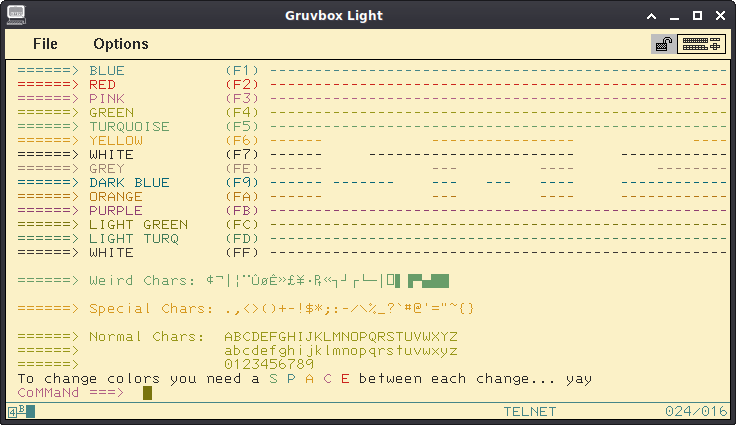The height and width of the screenshot is (425, 736).
Task: Click the TELNET status text
Action: (530, 412)
